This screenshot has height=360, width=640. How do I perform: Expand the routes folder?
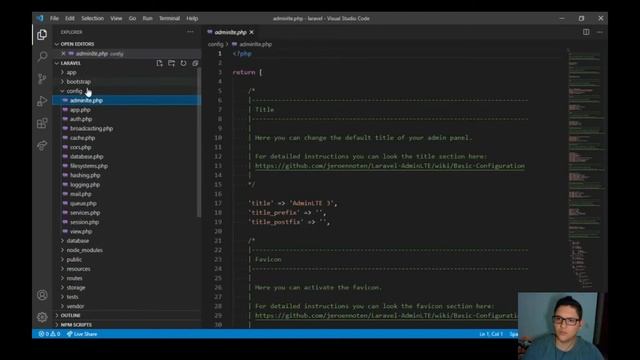[x=74, y=278]
